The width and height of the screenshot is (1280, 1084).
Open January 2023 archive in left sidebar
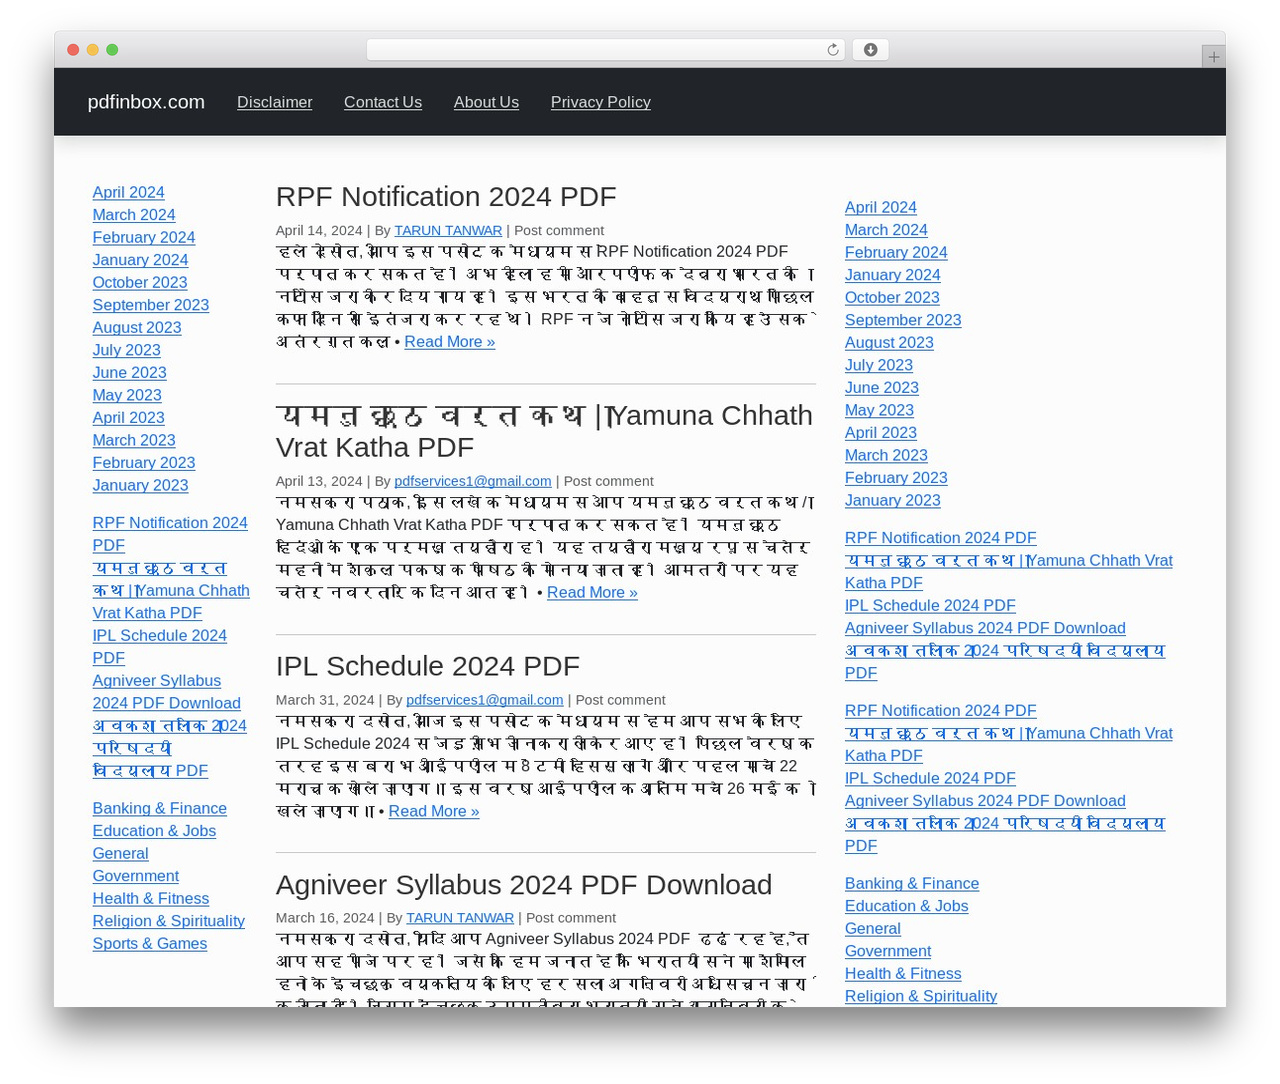coord(140,485)
